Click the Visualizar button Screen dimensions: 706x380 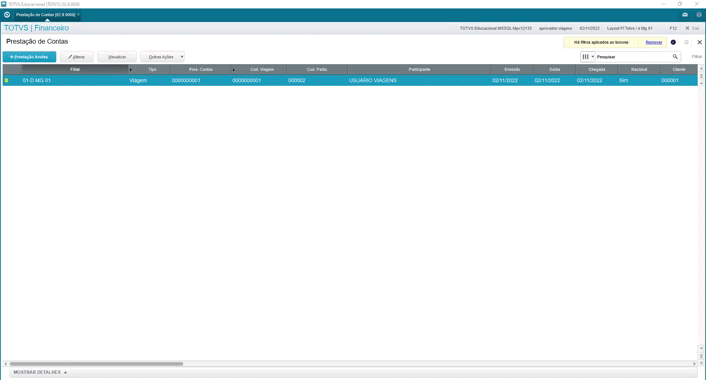pos(117,57)
